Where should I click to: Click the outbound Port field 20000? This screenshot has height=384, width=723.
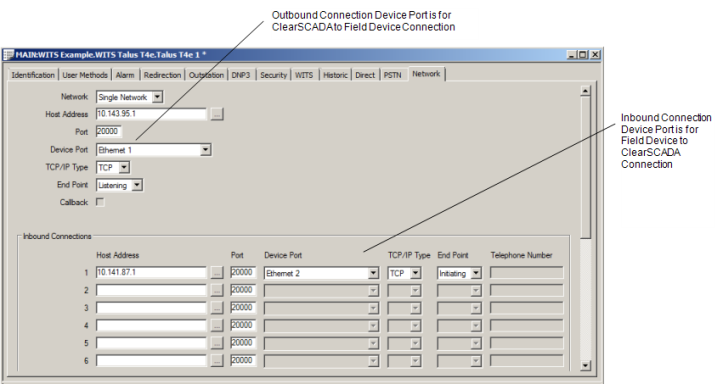(x=108, y=131)
